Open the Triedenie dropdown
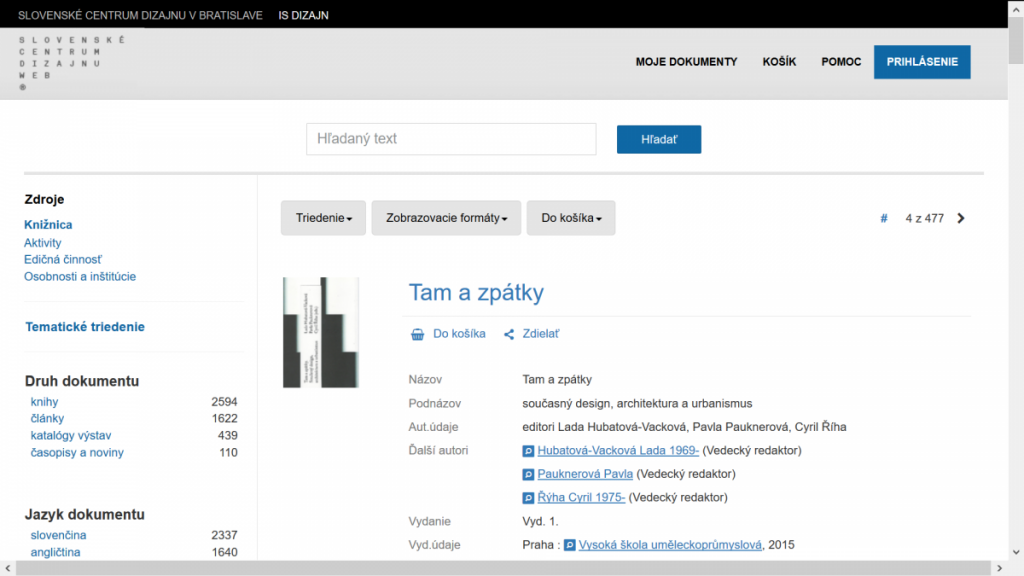This screenshot has height=576, width=1024. (323, 218)
